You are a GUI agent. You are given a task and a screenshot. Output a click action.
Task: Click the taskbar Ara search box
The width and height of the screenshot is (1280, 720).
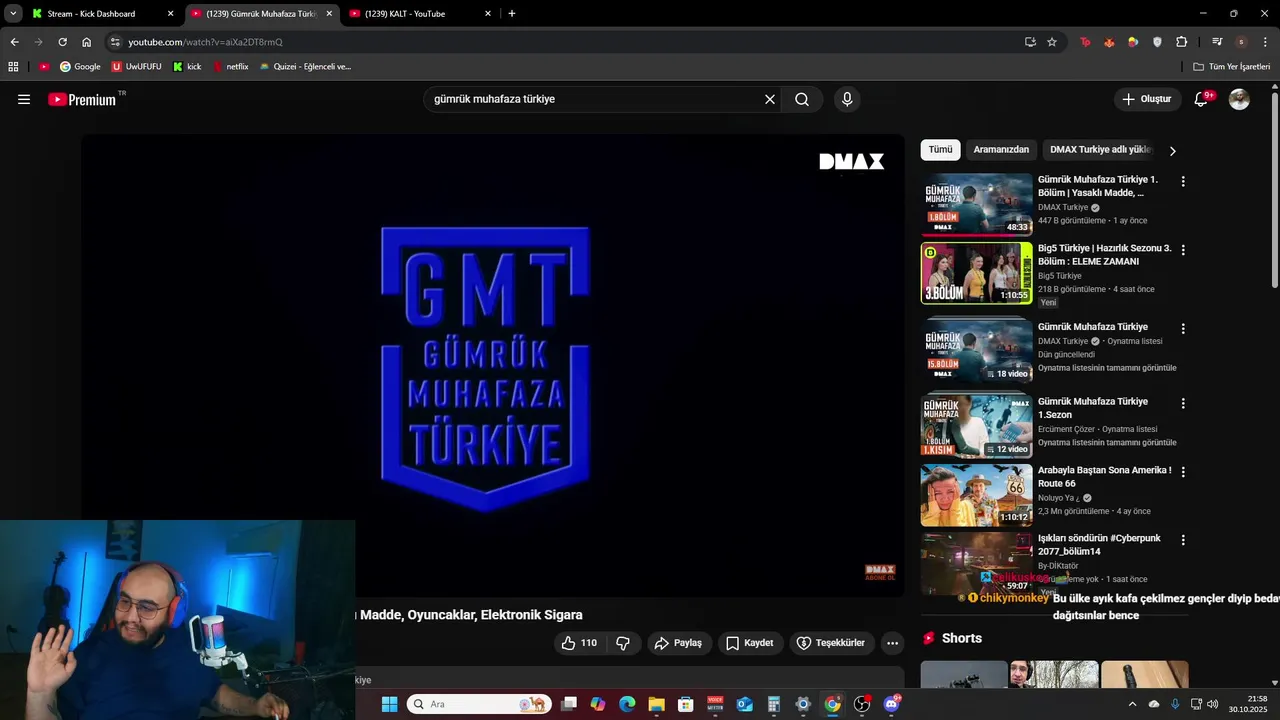click(479, 704)
